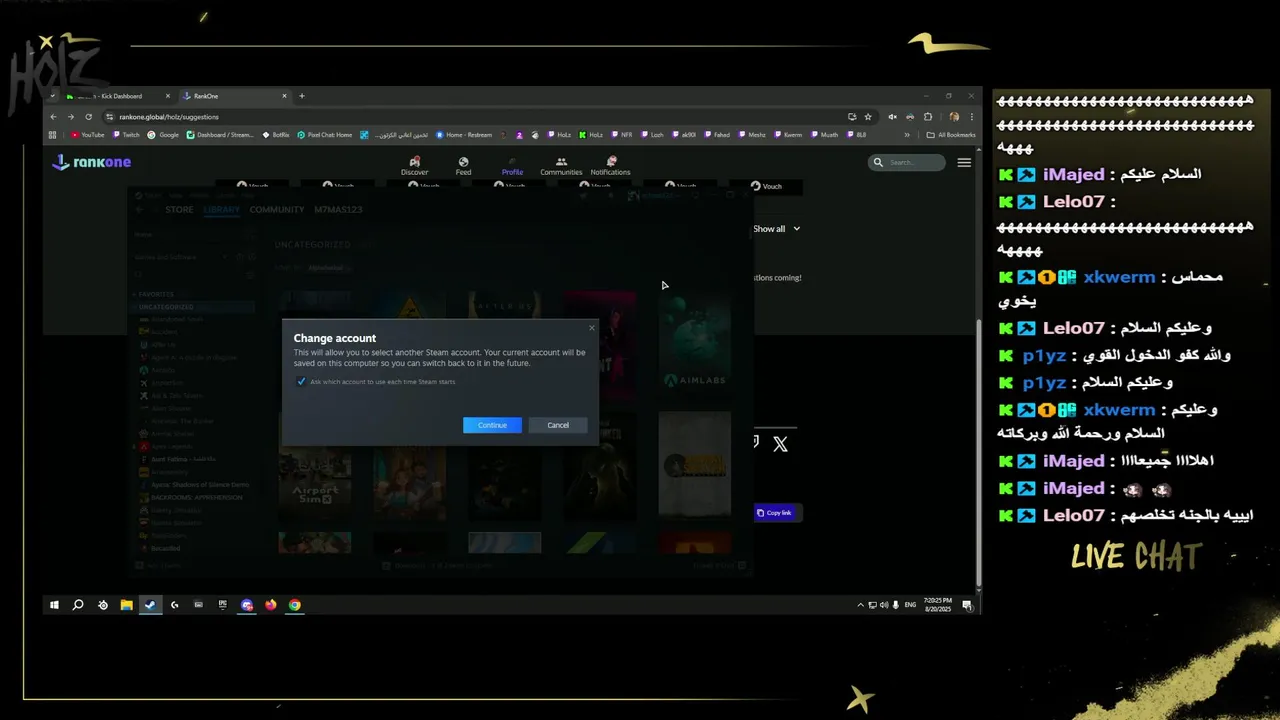Open the Windows notification center

[x=969, y=605]
